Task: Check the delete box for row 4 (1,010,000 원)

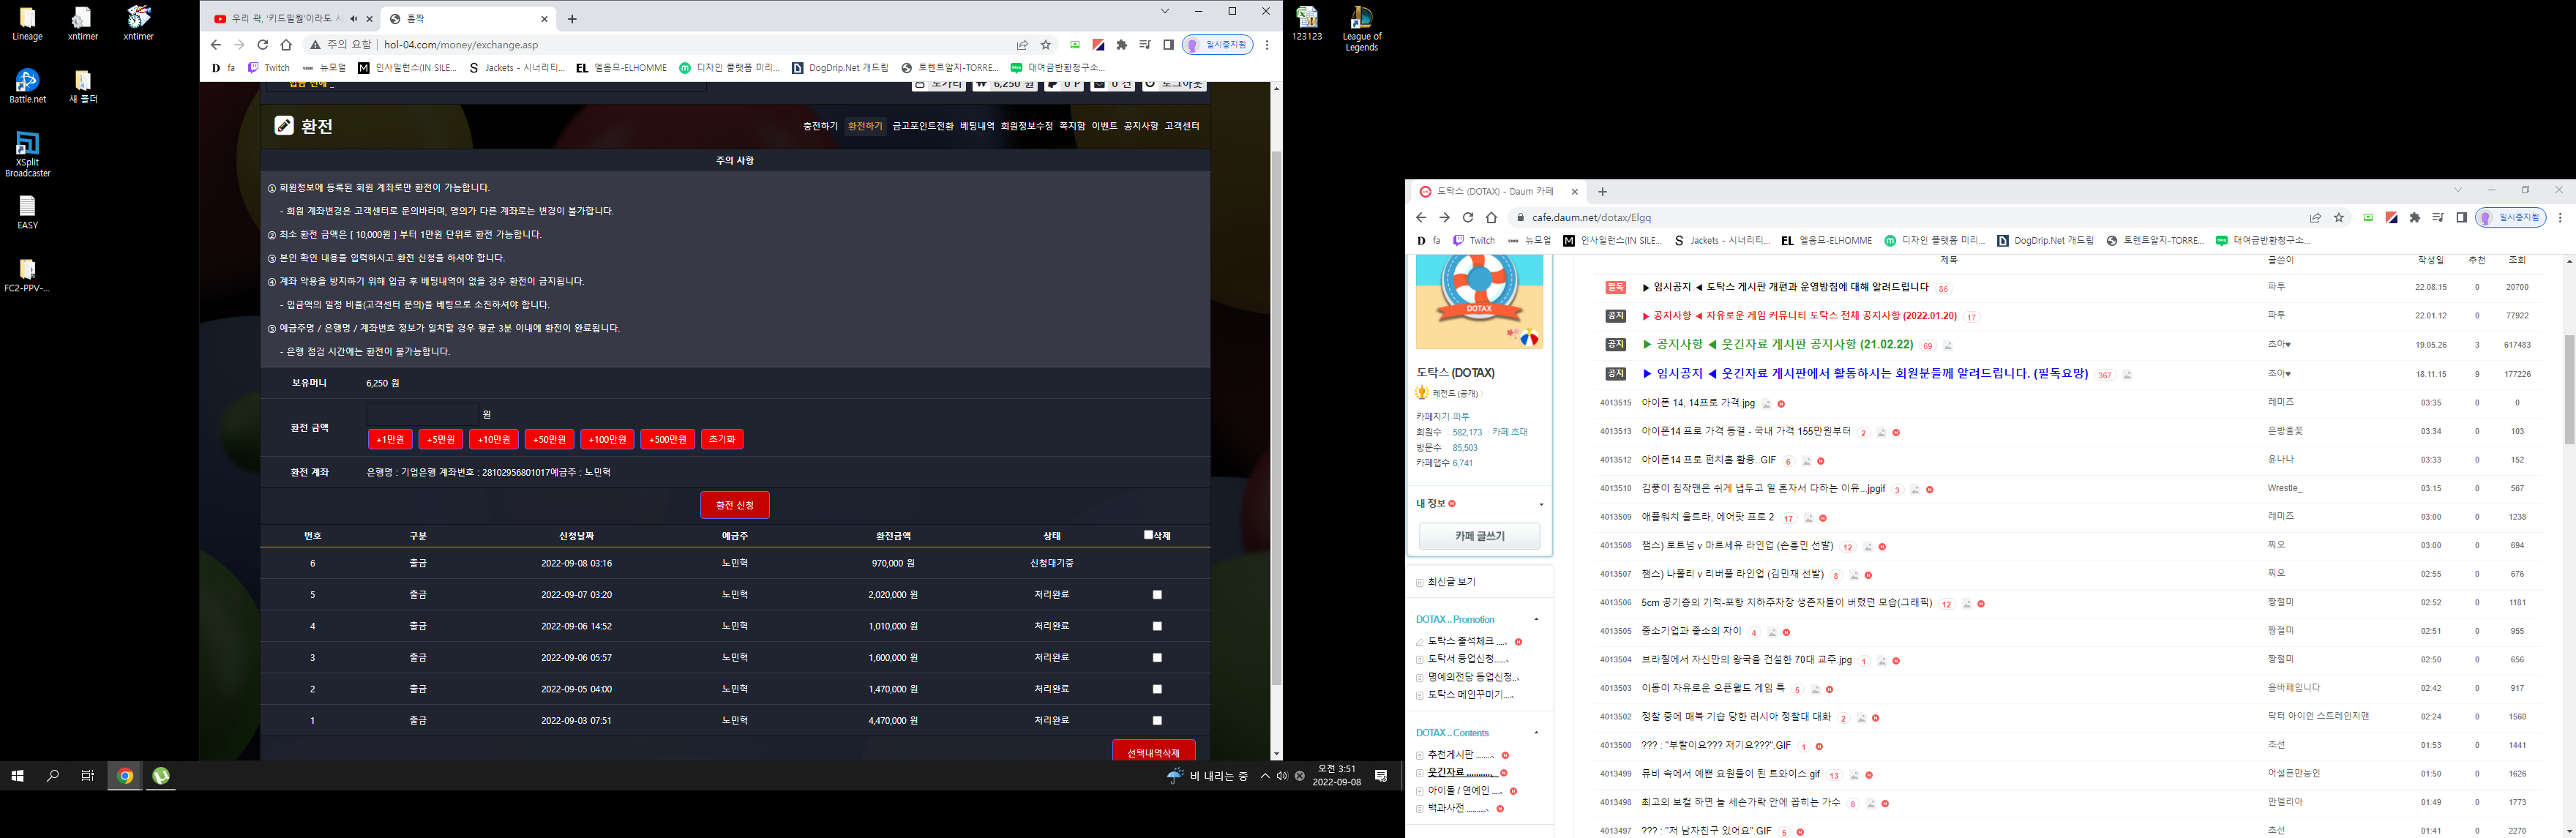Action: pos(1157,626)
